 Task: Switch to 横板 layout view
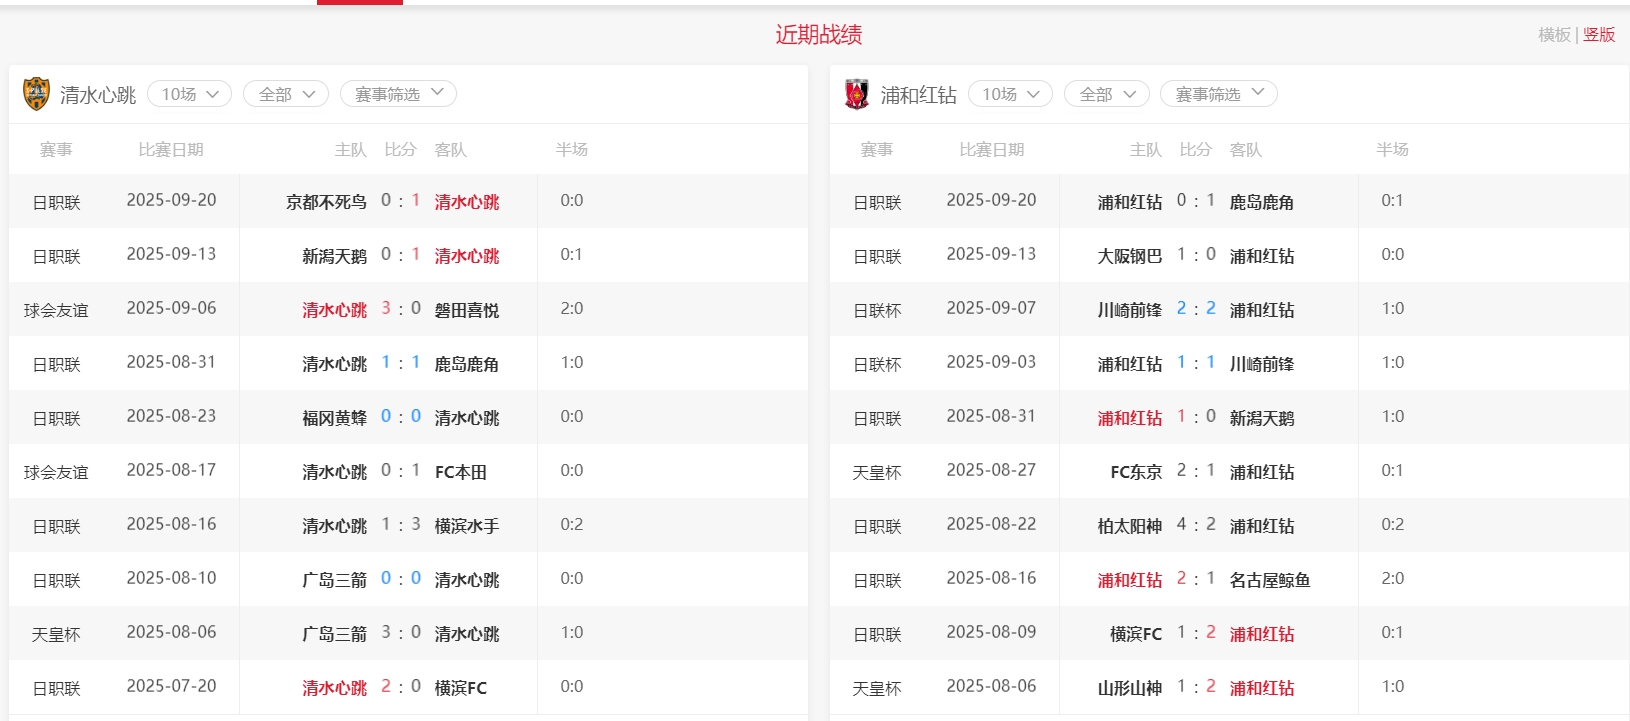[1554, 35]
